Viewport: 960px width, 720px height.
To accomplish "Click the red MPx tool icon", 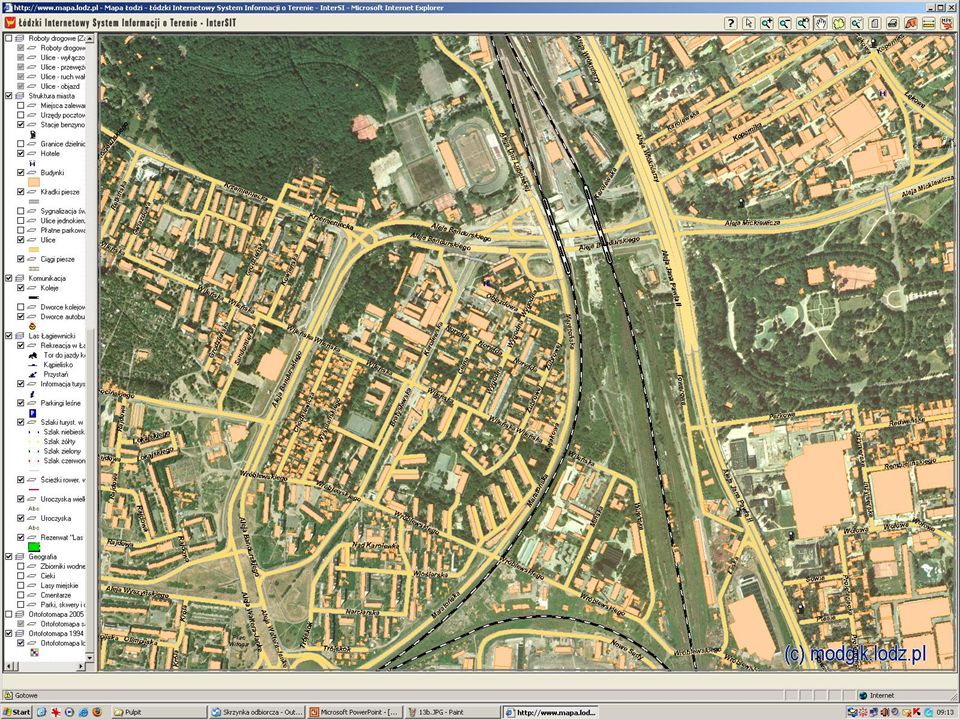I will pos(947,23).
